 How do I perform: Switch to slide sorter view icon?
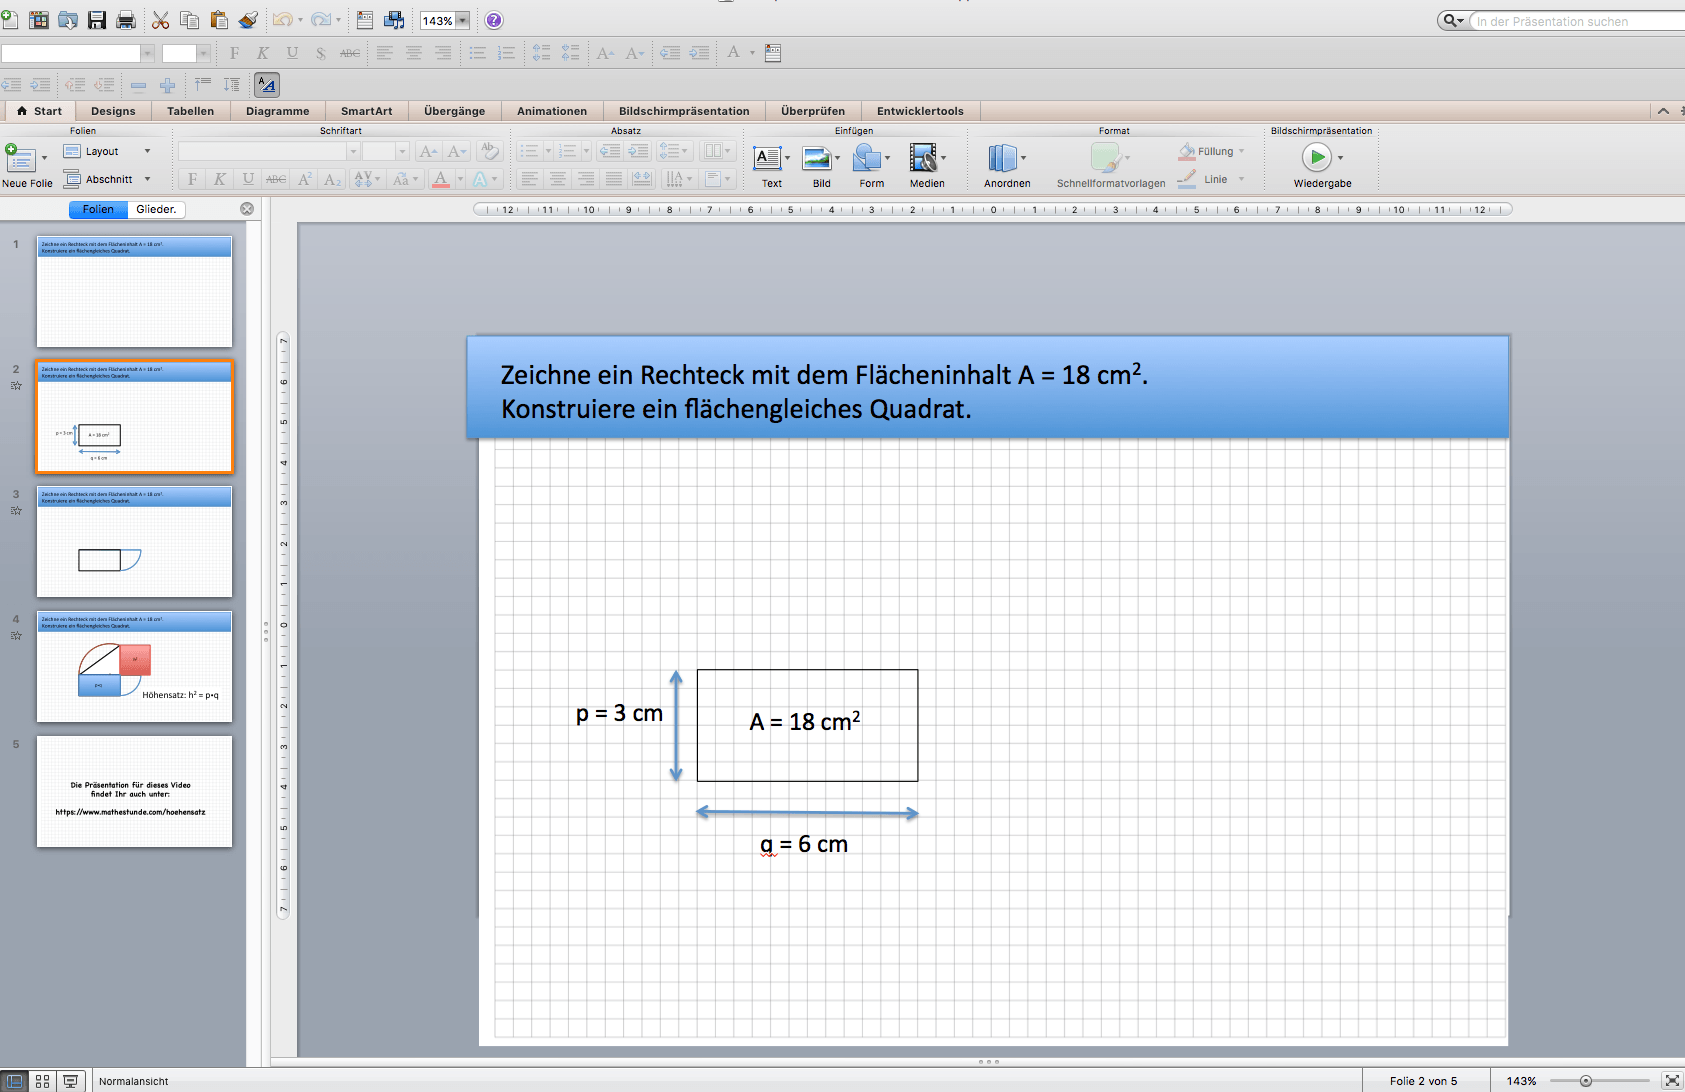coord(42,1081)
